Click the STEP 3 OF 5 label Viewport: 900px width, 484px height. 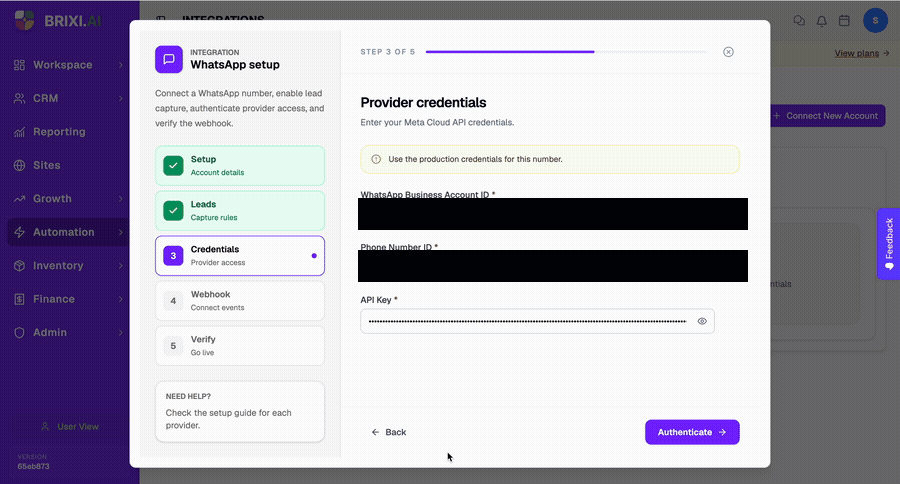click(387, 52)
